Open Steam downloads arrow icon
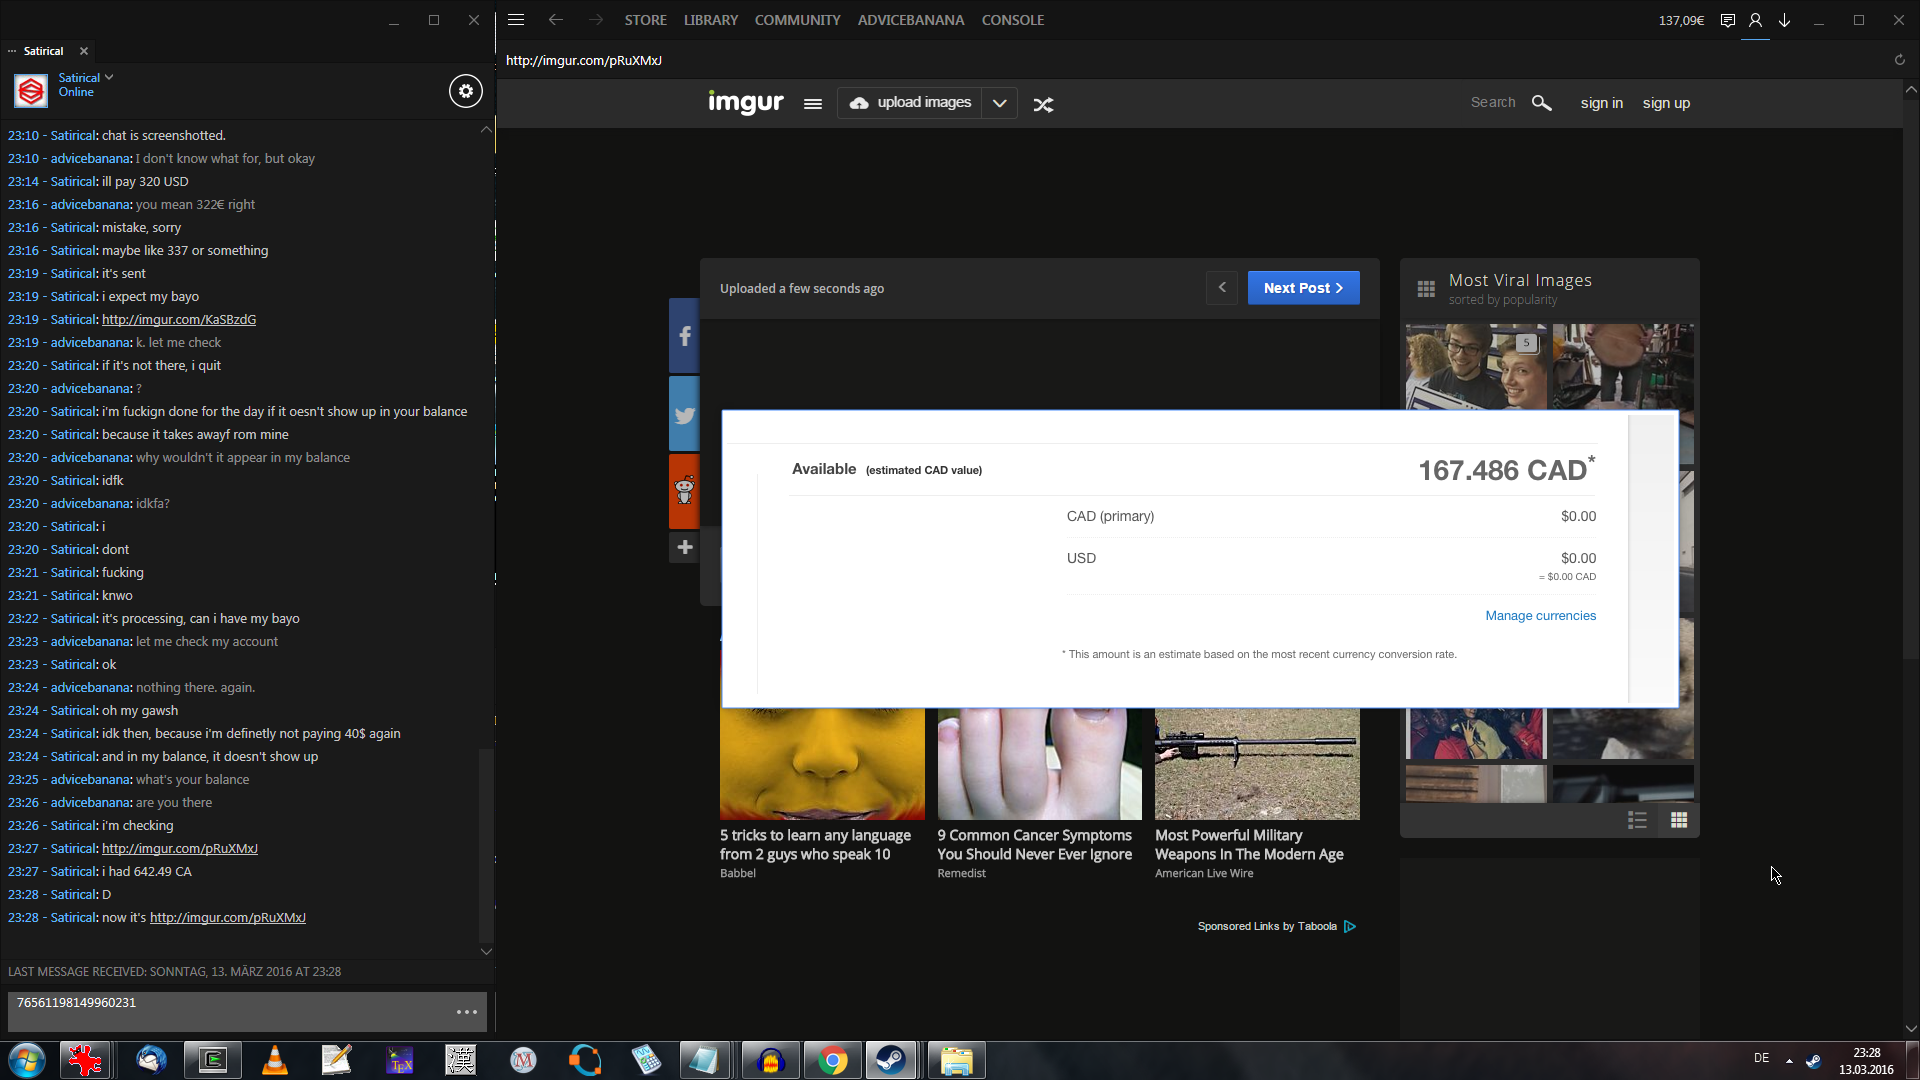Screen dimensions: 1920x1080 pos(1784,20)
